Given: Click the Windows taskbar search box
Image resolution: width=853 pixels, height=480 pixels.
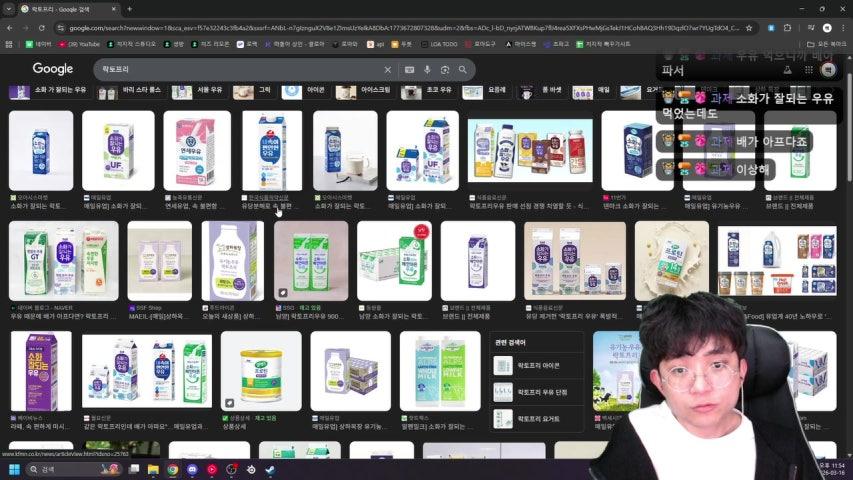Looking at the screenshot, I should point(75,469).
